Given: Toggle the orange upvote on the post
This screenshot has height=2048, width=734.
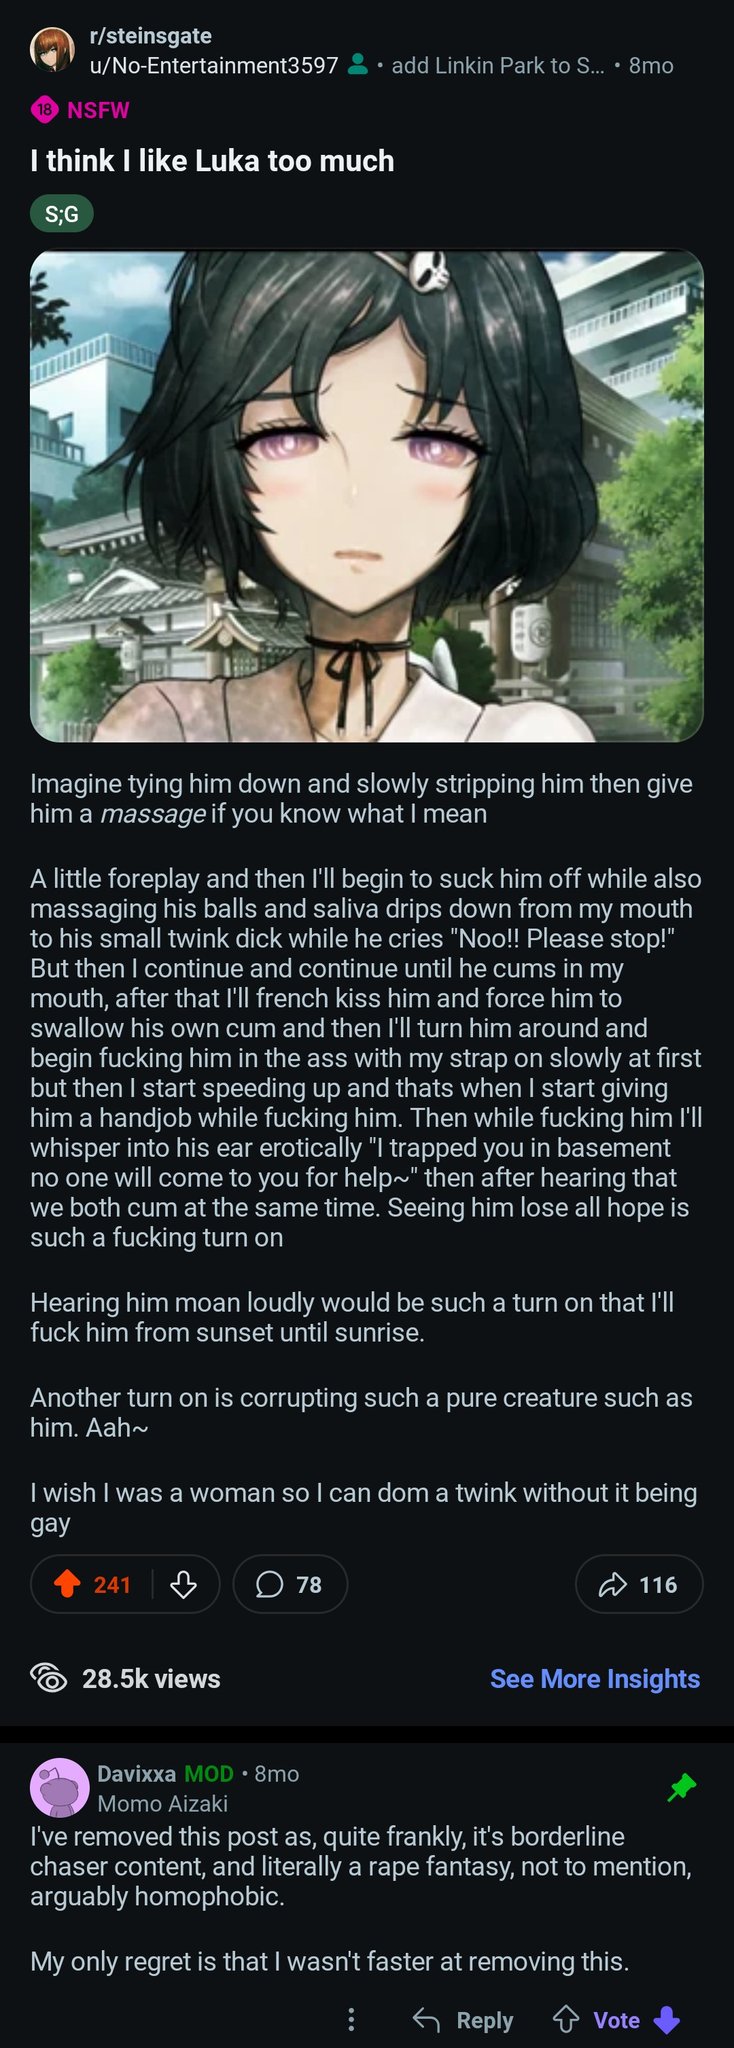Looking at the screenshot, I should [x=67, y=1584].
